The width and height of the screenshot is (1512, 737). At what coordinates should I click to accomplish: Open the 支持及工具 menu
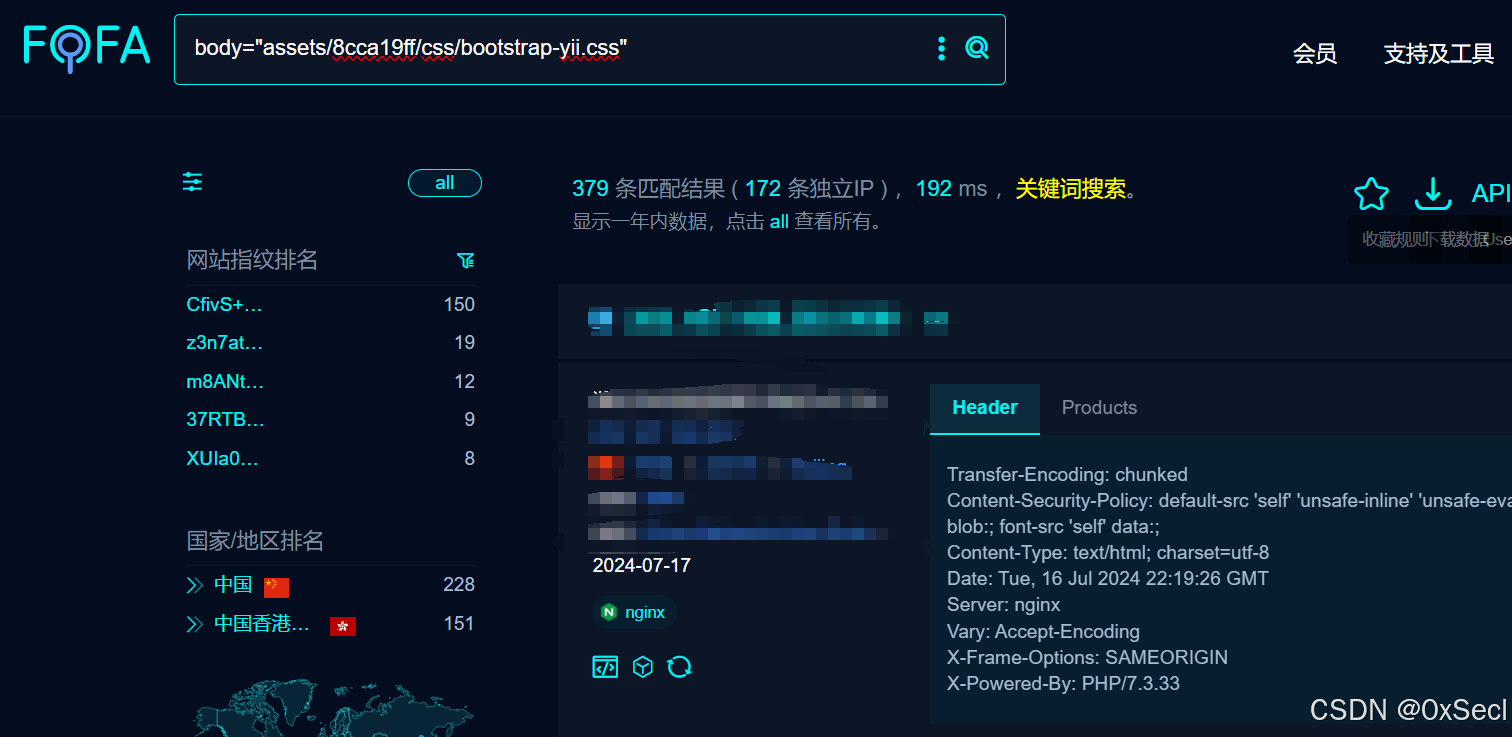[1439, 54]
